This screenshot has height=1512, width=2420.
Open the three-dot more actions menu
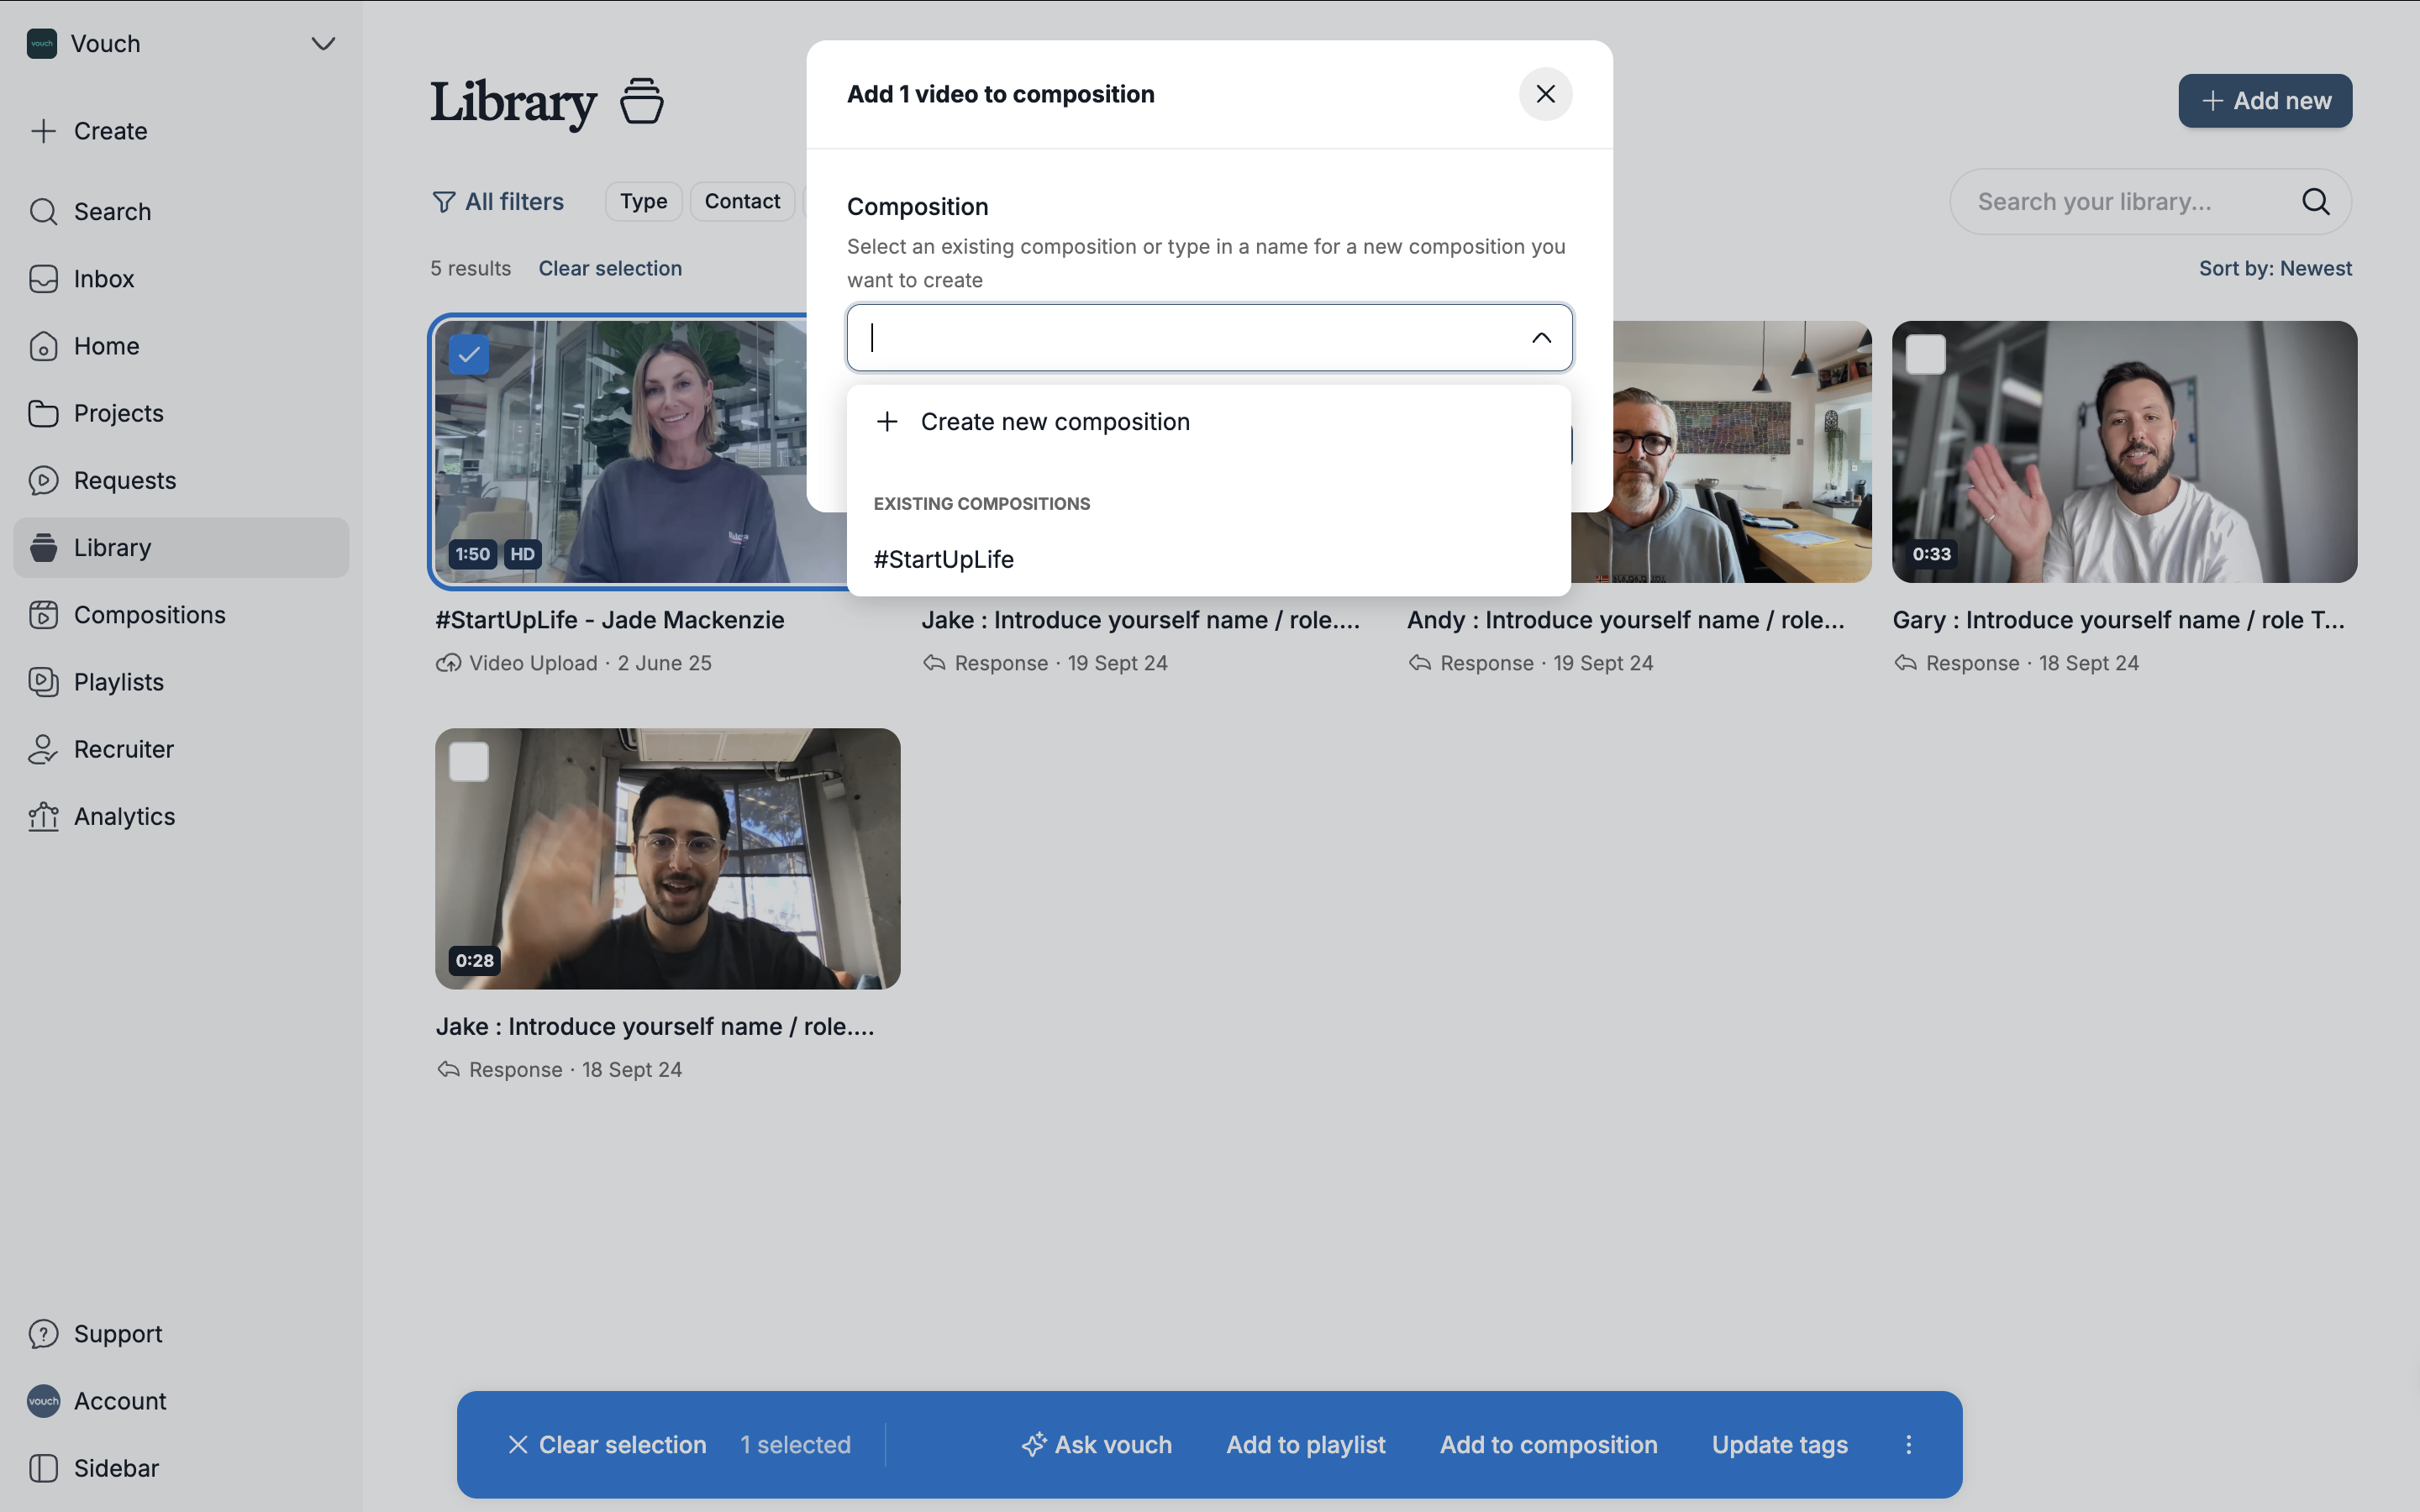point(1908,1444)
